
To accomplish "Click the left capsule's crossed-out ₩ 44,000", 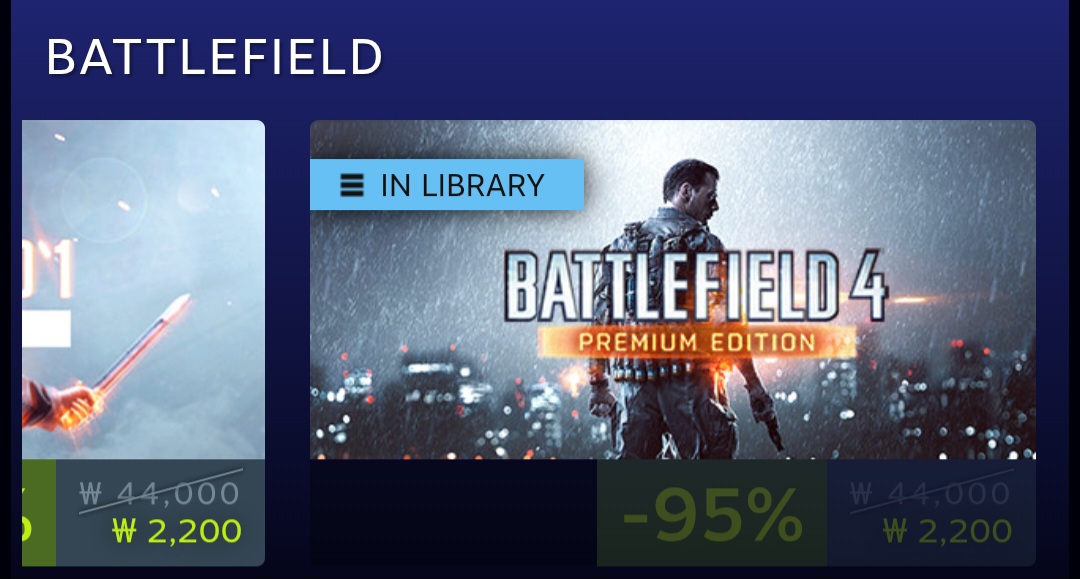I will pos(160,493).
